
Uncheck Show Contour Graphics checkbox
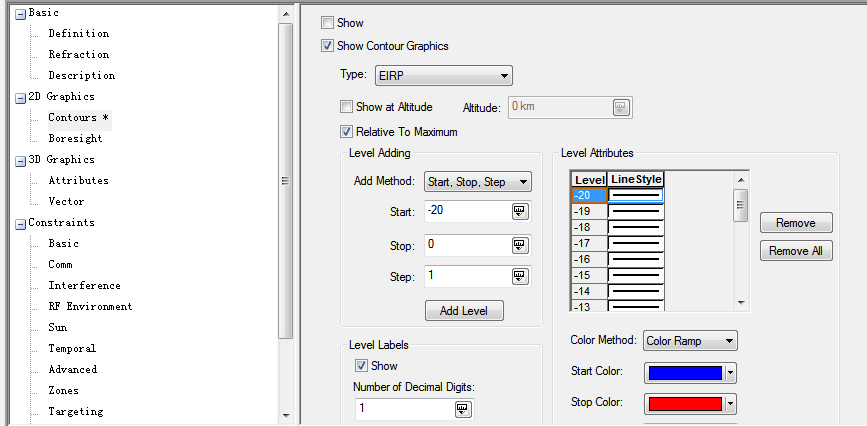pyautogui.click(x=327, y=46)
